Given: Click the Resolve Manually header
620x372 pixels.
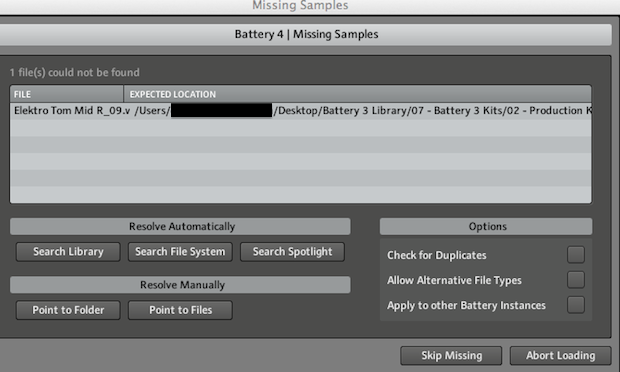Looking at the screenshot, I should tap(180, 285).
